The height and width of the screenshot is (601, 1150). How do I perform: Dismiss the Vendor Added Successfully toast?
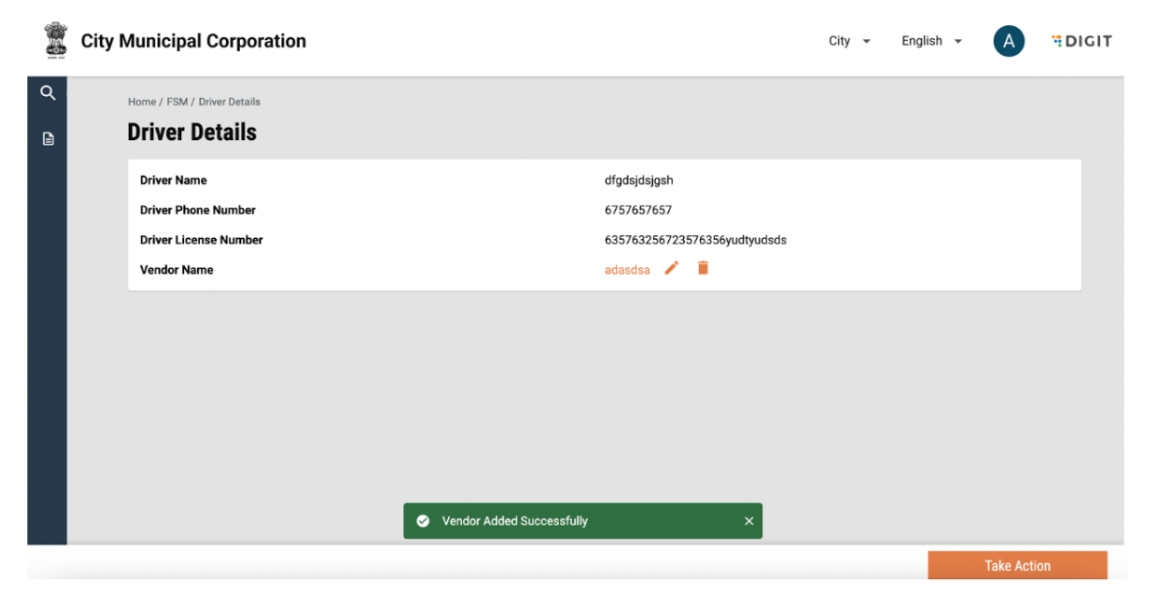coord(749,521)
